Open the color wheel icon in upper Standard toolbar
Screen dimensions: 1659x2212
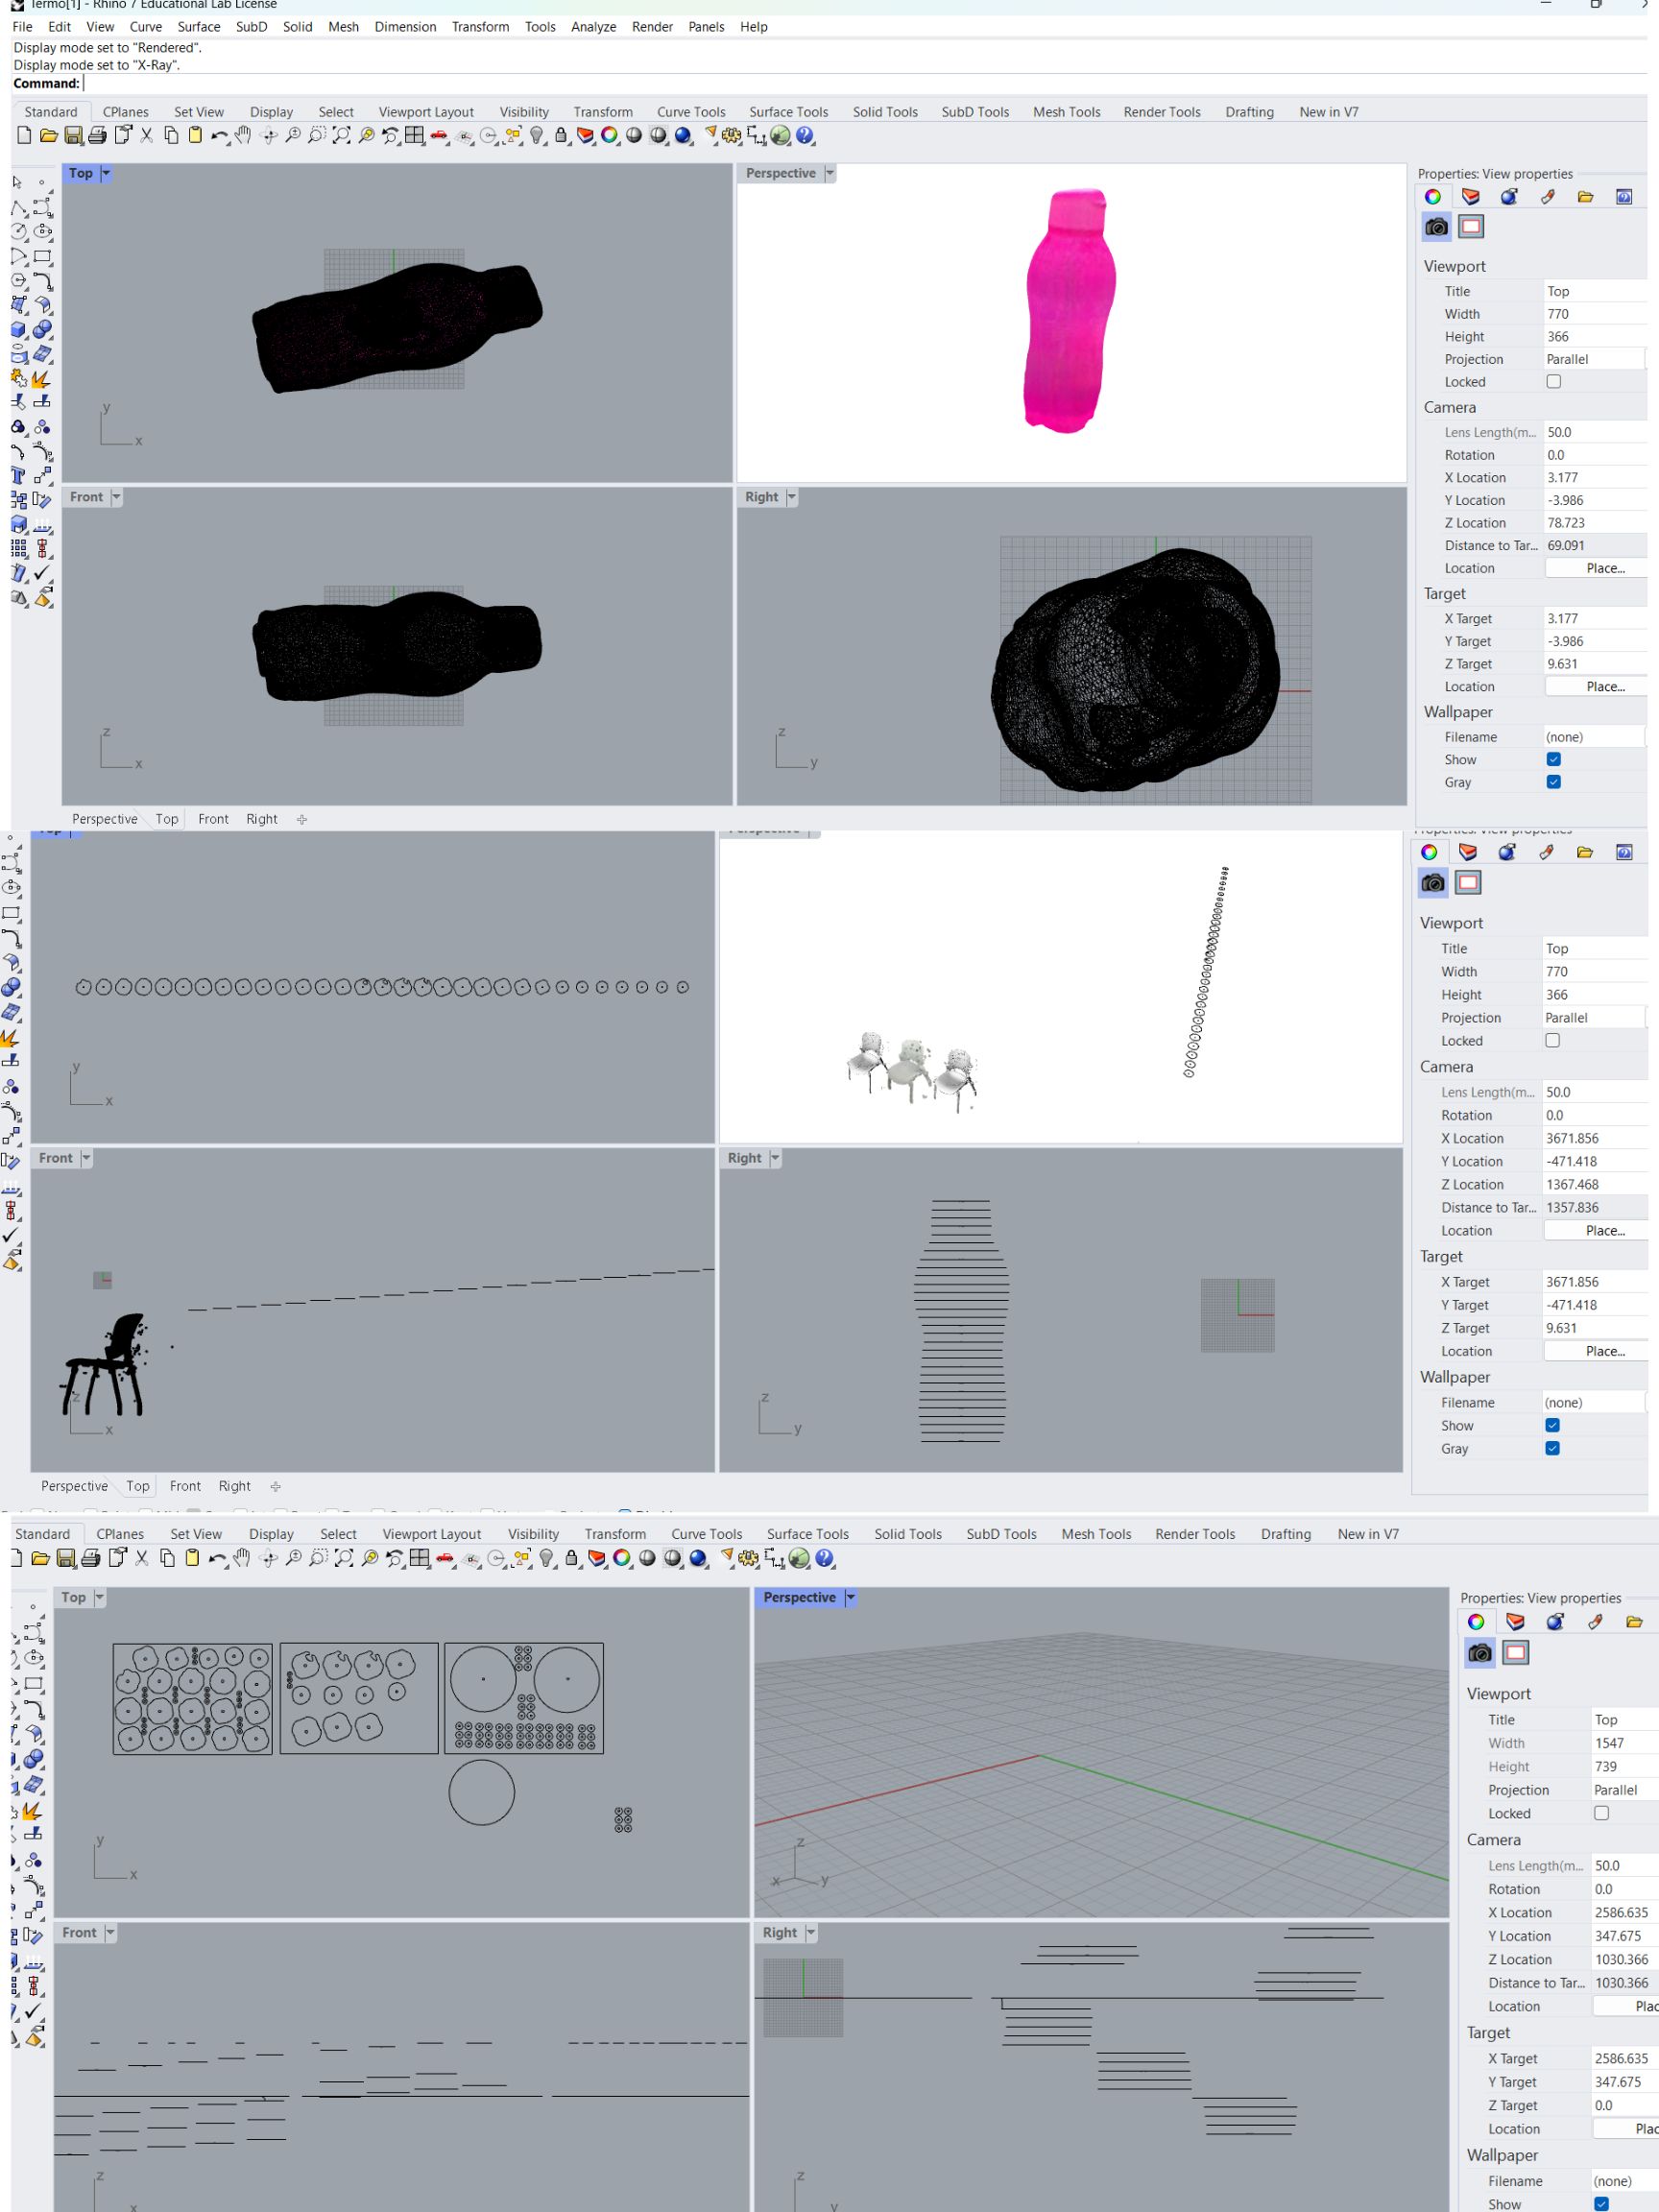click(x=609, y=136)
